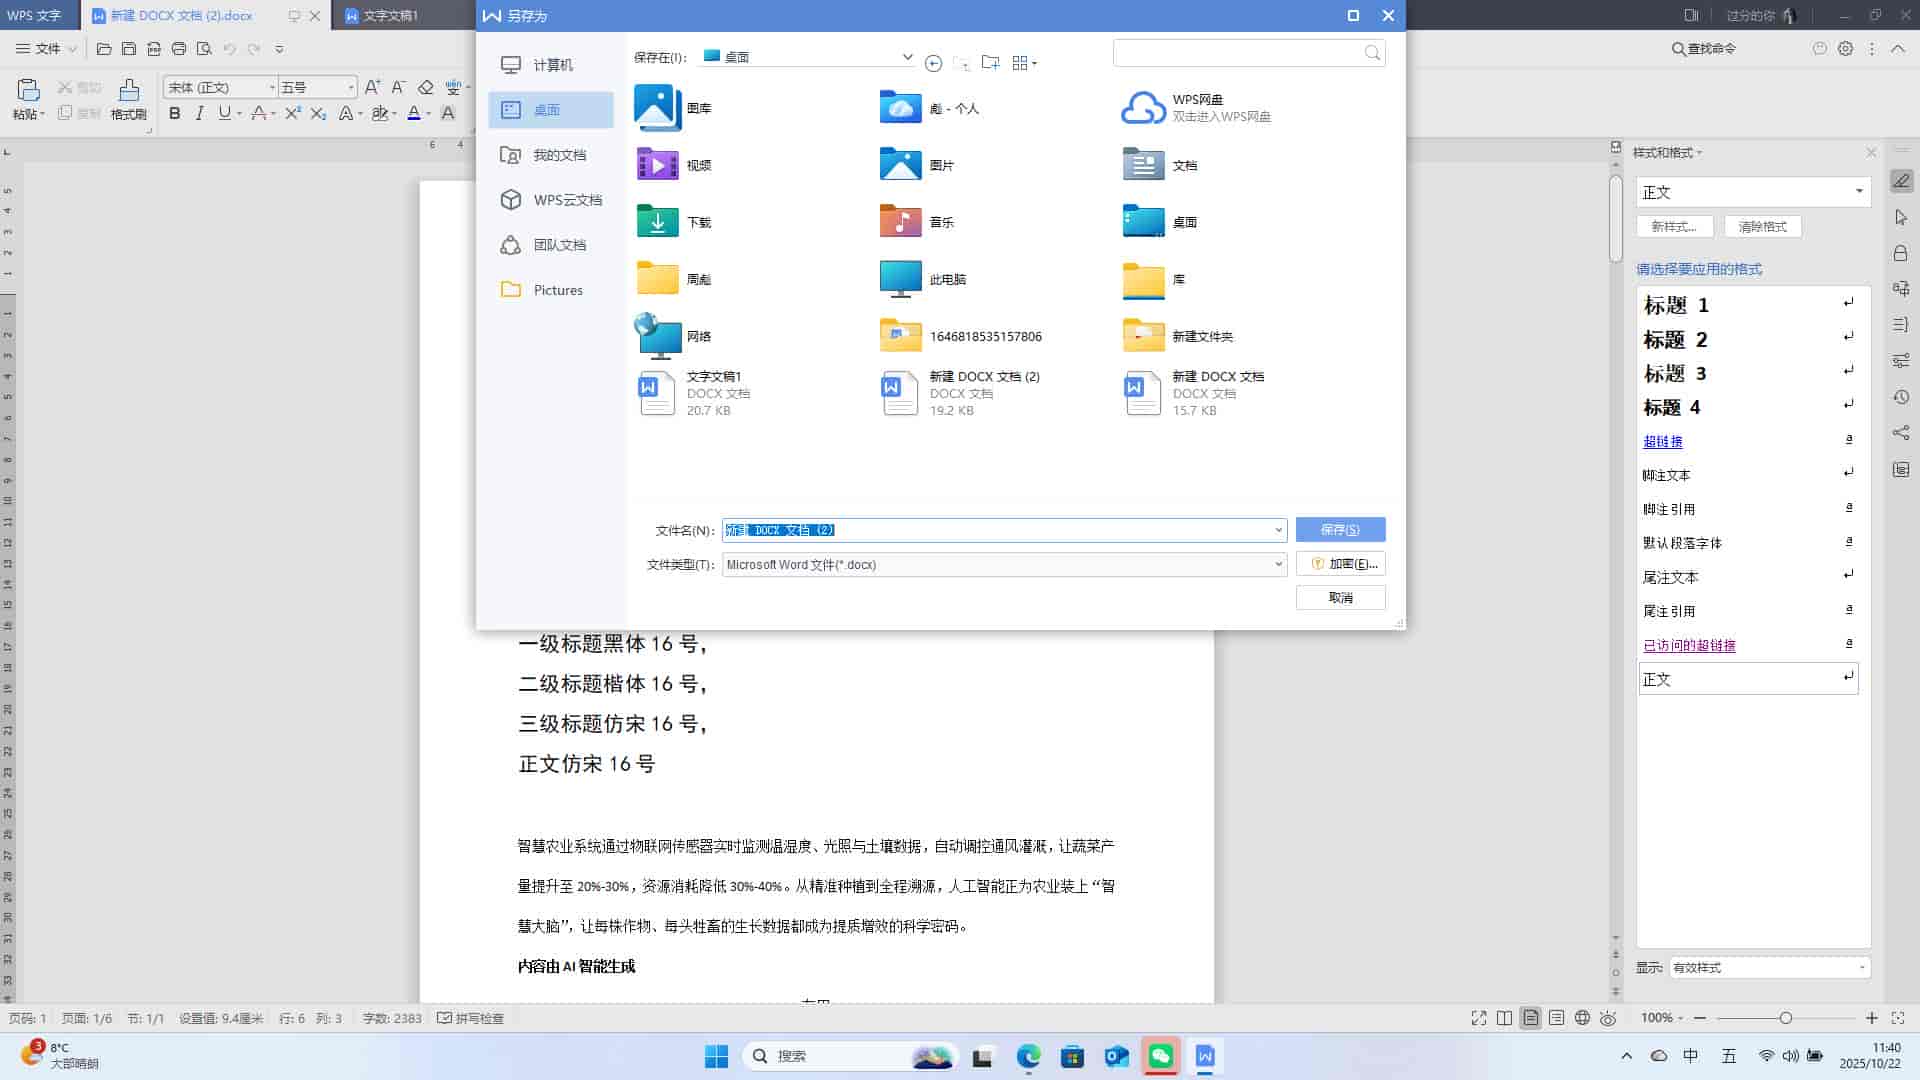The height and width of the screenshot is (1080, 1920).
Task: Click the 保存(S) save button
Action: 1340,530
